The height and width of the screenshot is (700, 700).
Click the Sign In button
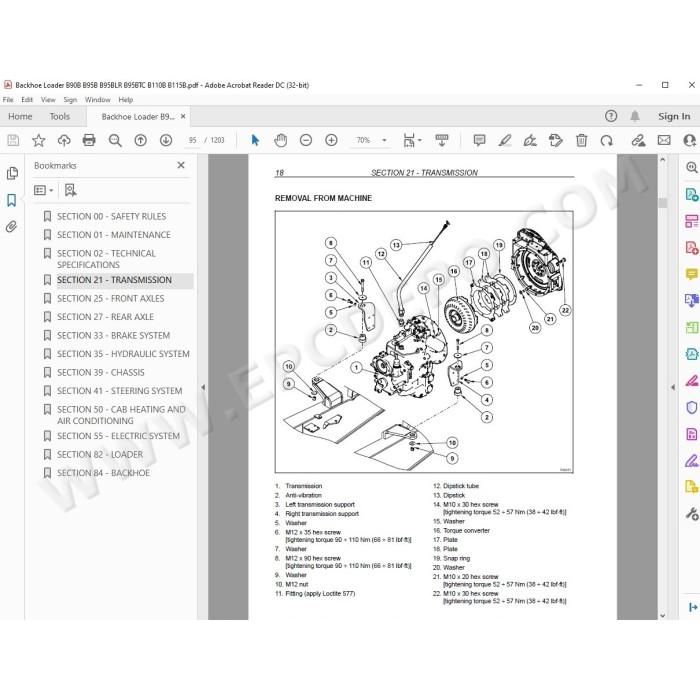[674, 117]
